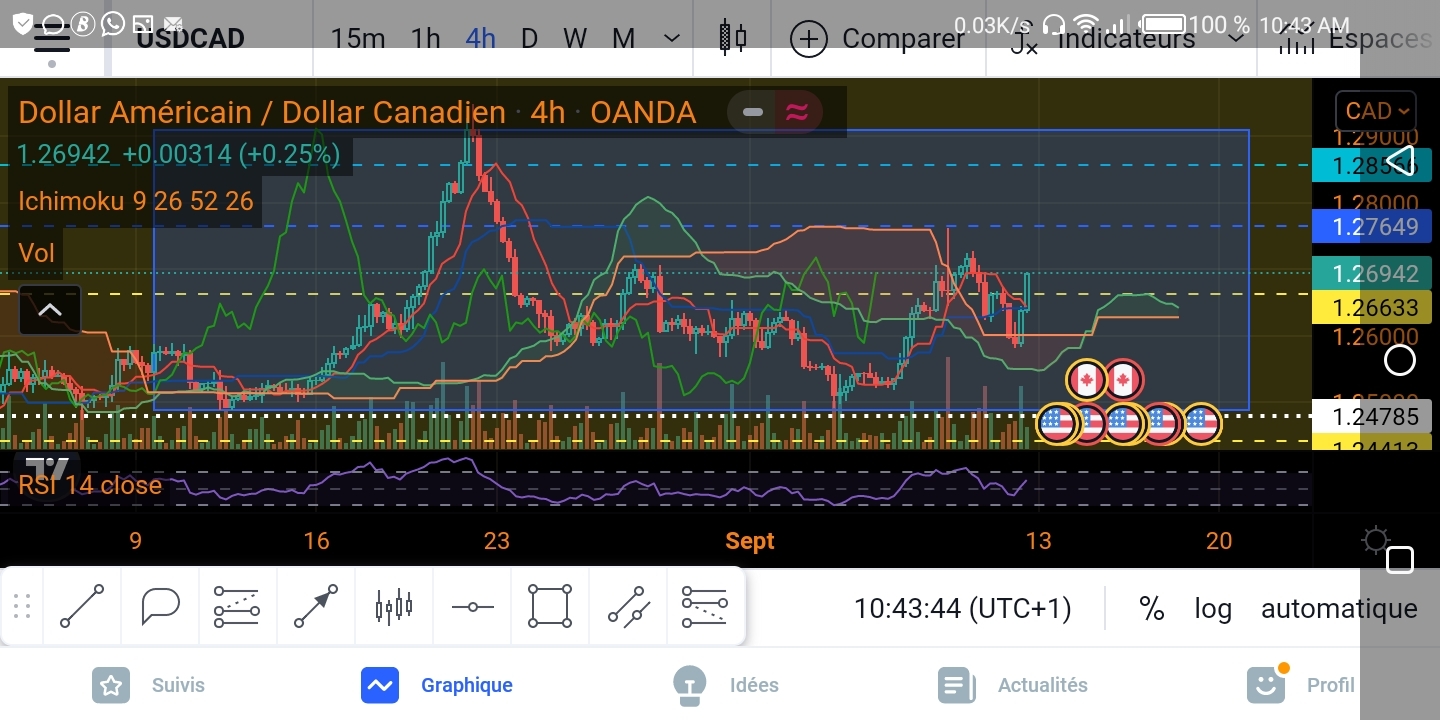Select the horizontal line tool
Screen dimensions: 1440x720
pos(472,606)
